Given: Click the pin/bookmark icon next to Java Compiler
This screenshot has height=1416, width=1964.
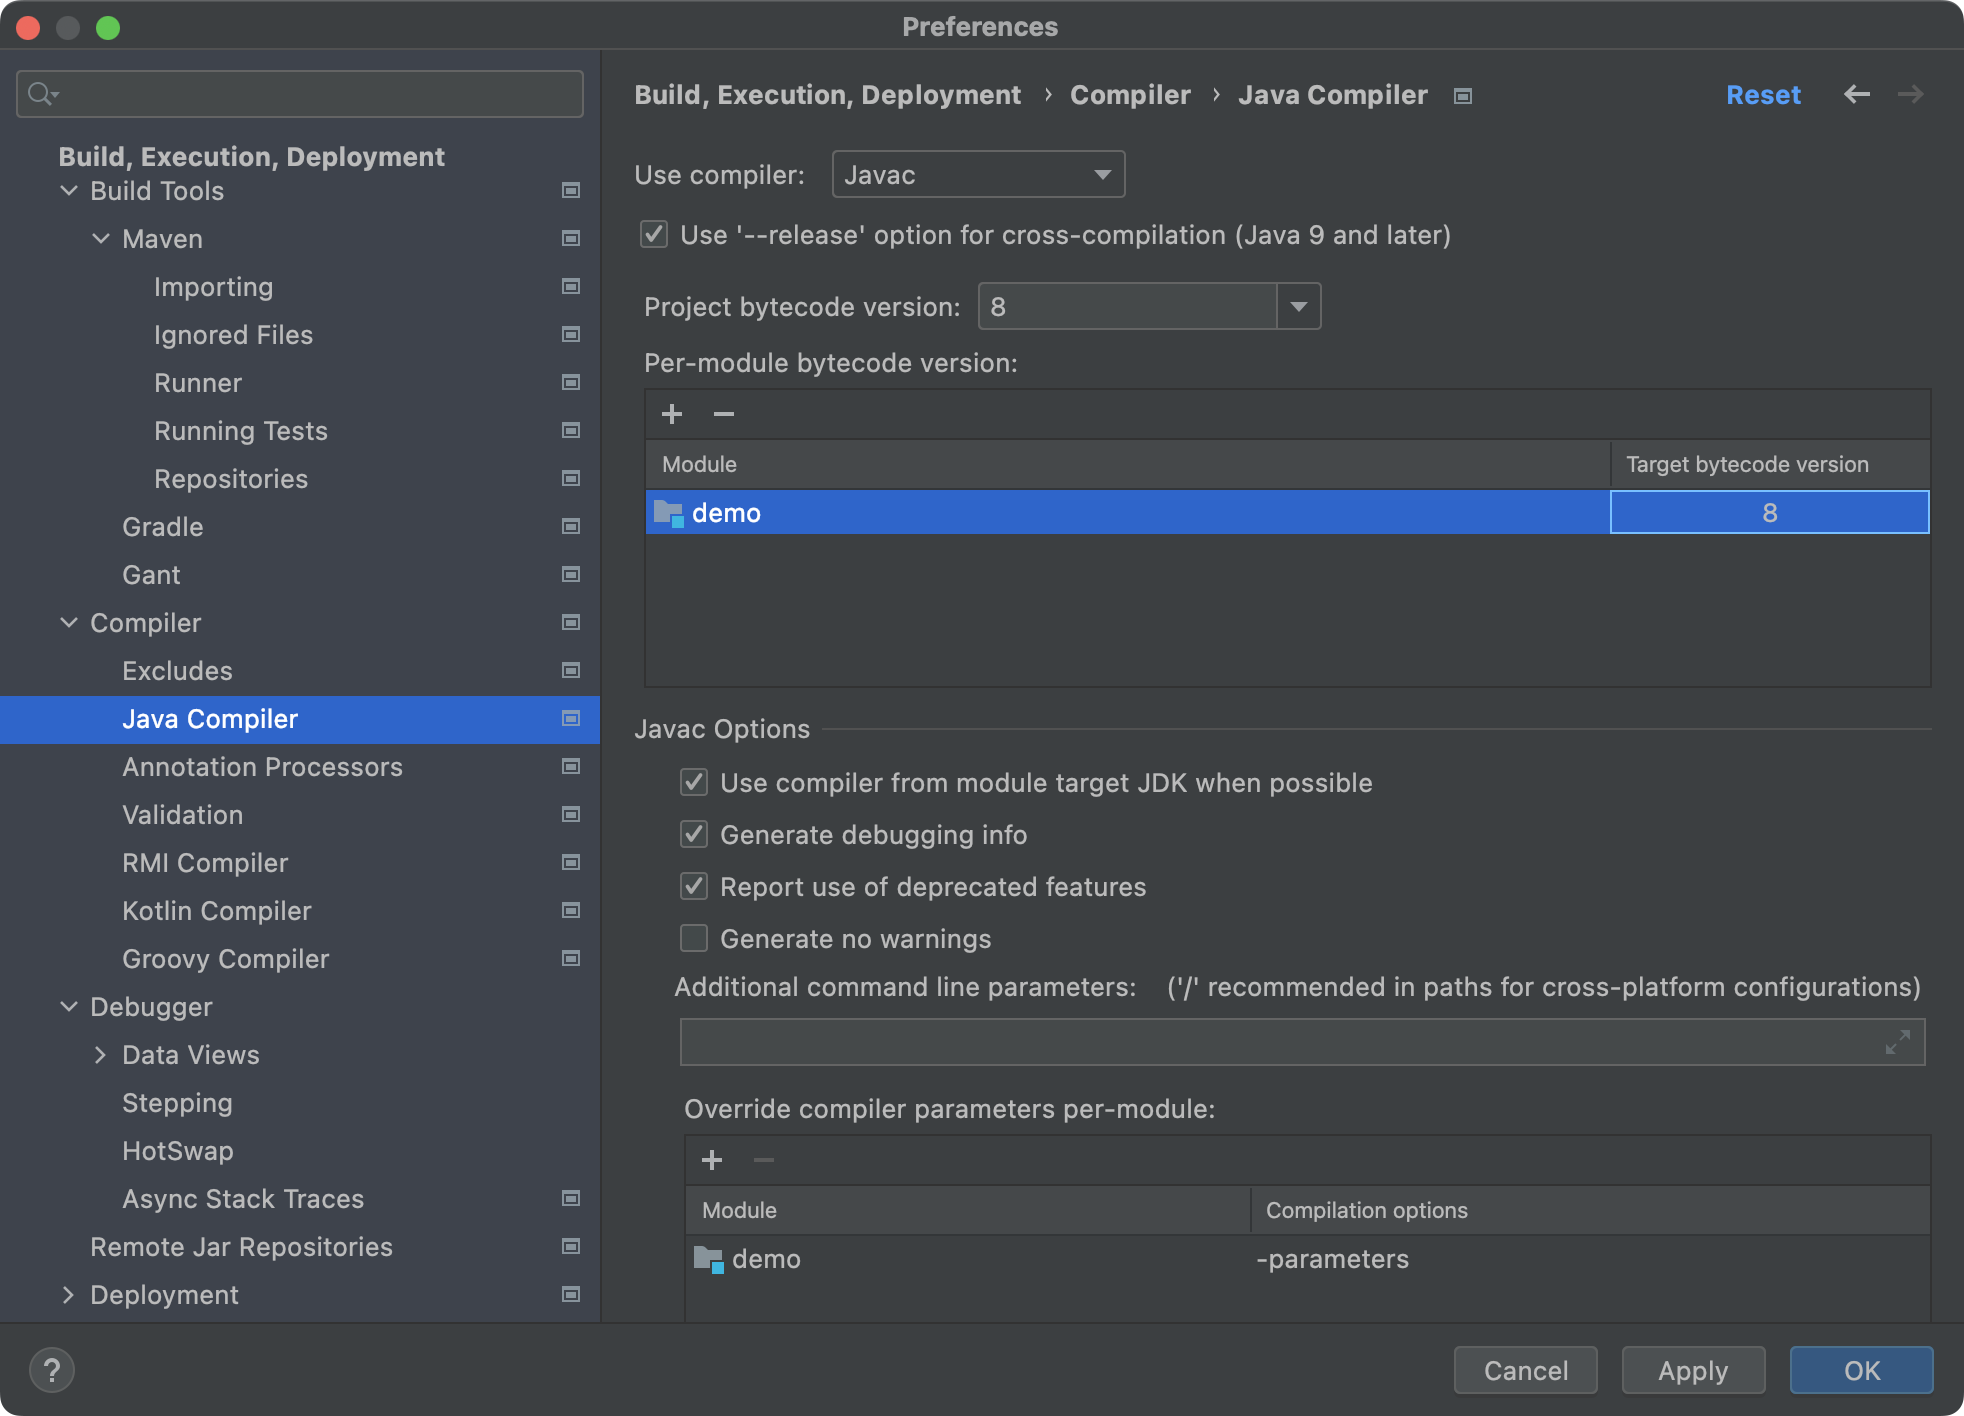Looking at the screenshot, I should click(x=572, y=718).
